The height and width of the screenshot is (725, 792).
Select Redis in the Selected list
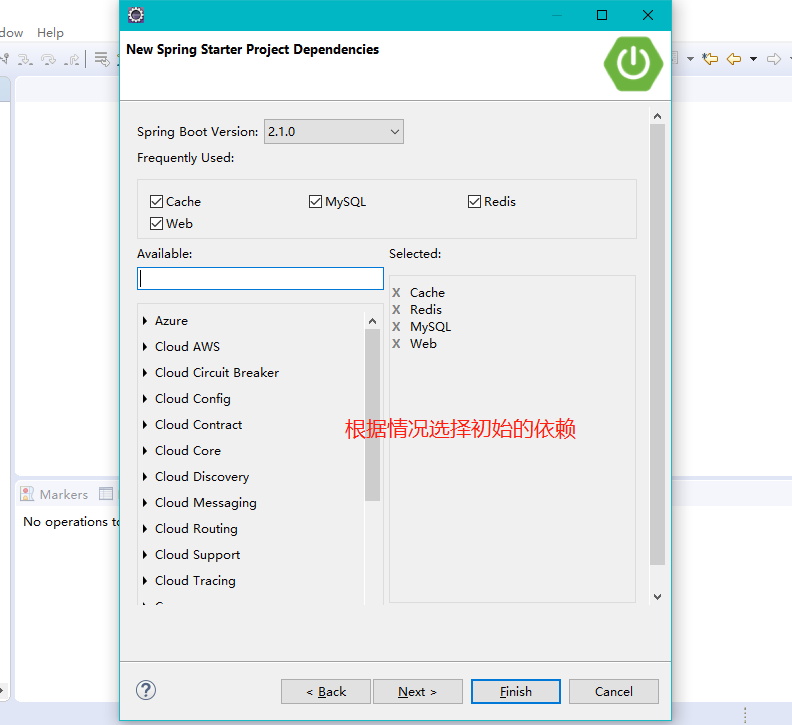coord(426,310)
